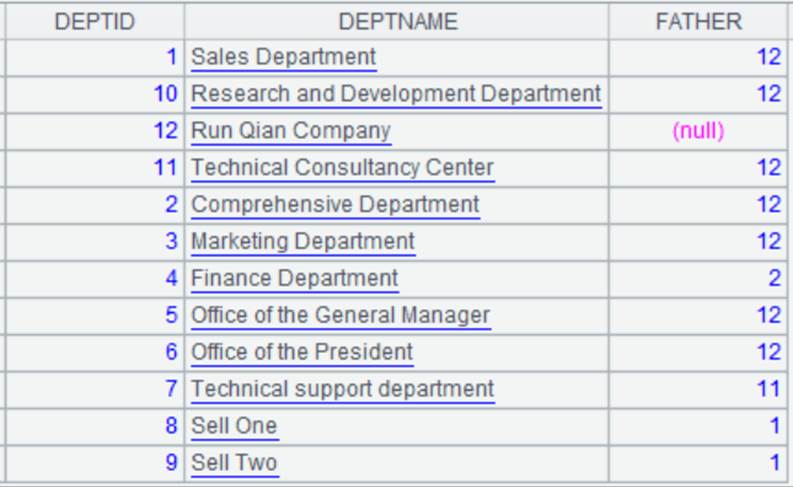Select the Sell Two link

[235, 463]
